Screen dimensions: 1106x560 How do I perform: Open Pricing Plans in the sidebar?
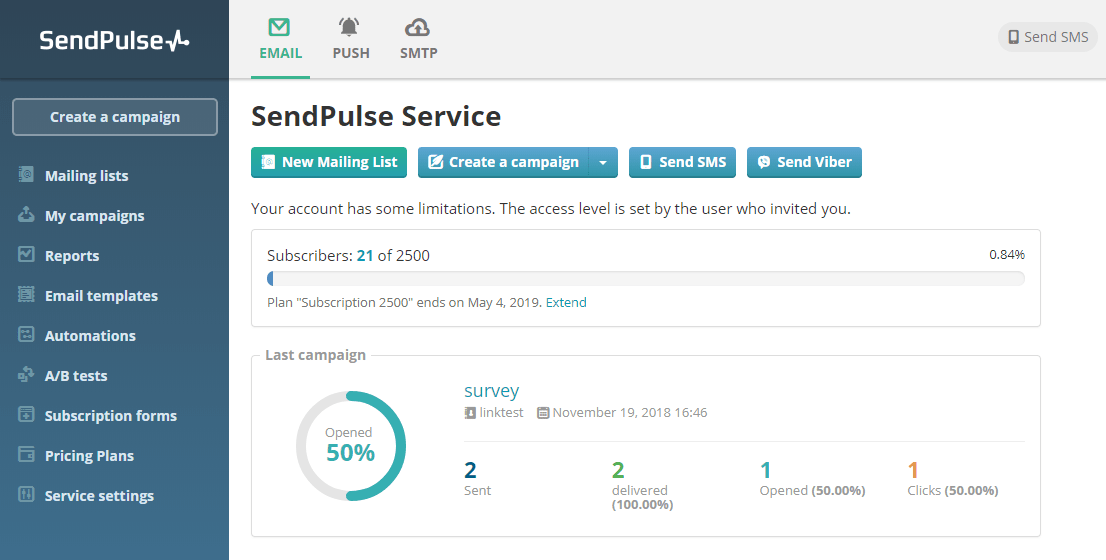pyautogui.click(x=90, y=456)
